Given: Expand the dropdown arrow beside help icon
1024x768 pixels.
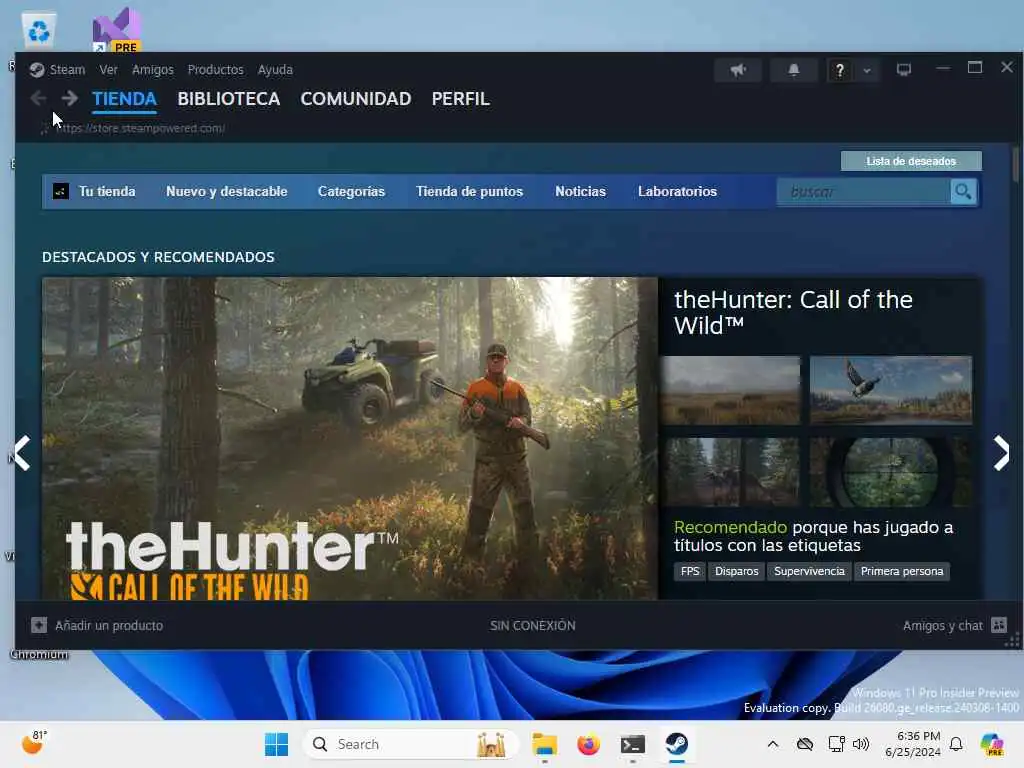Looking at the screenshot, I should click(867, 70).
